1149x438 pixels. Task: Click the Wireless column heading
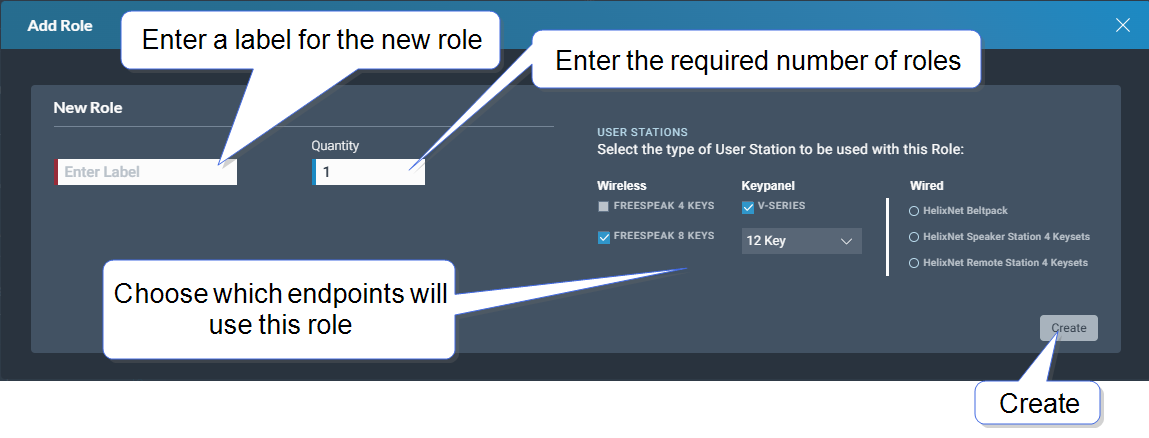point(622,185)
